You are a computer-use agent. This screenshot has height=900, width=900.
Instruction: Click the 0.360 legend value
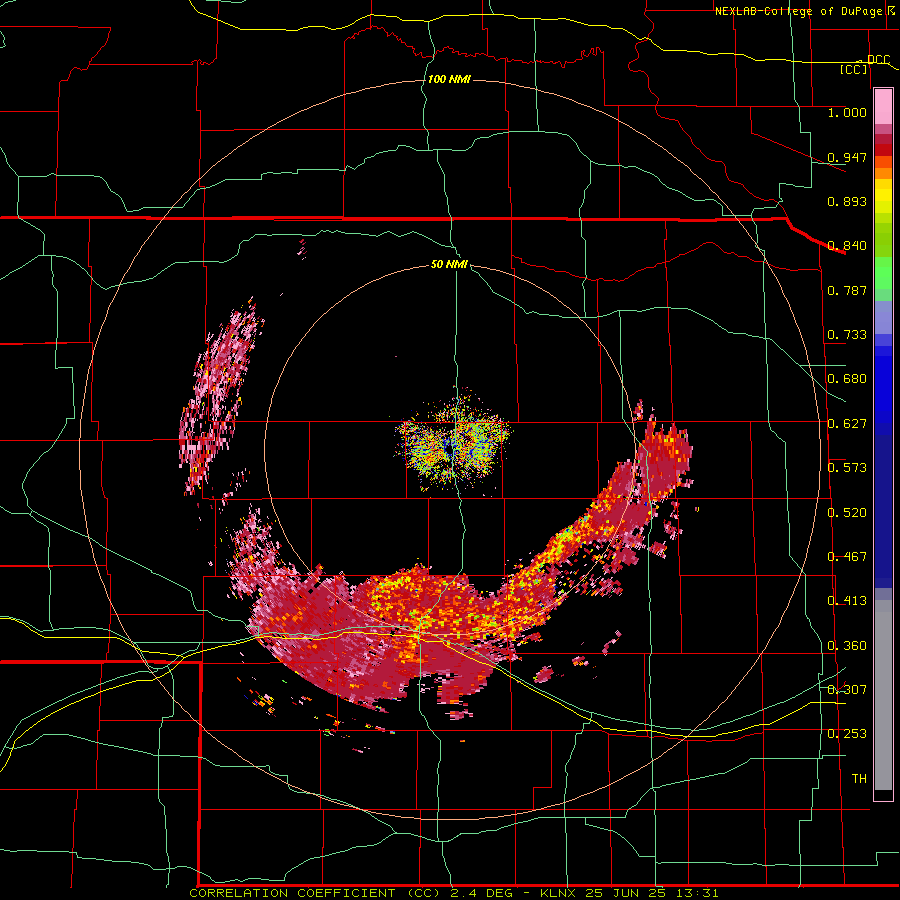coord(847,646)
